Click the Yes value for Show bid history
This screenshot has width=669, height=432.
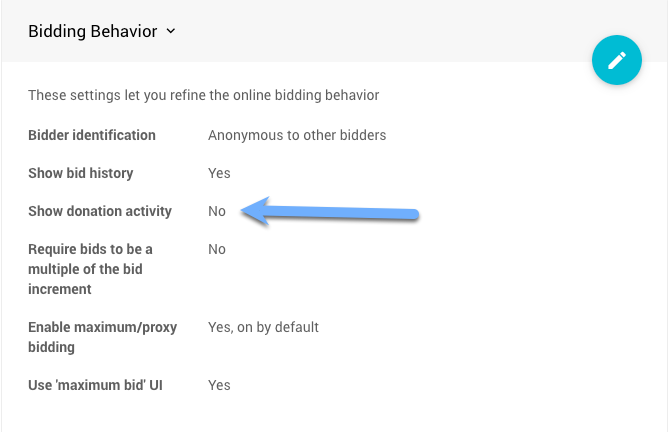pos(219,173)
